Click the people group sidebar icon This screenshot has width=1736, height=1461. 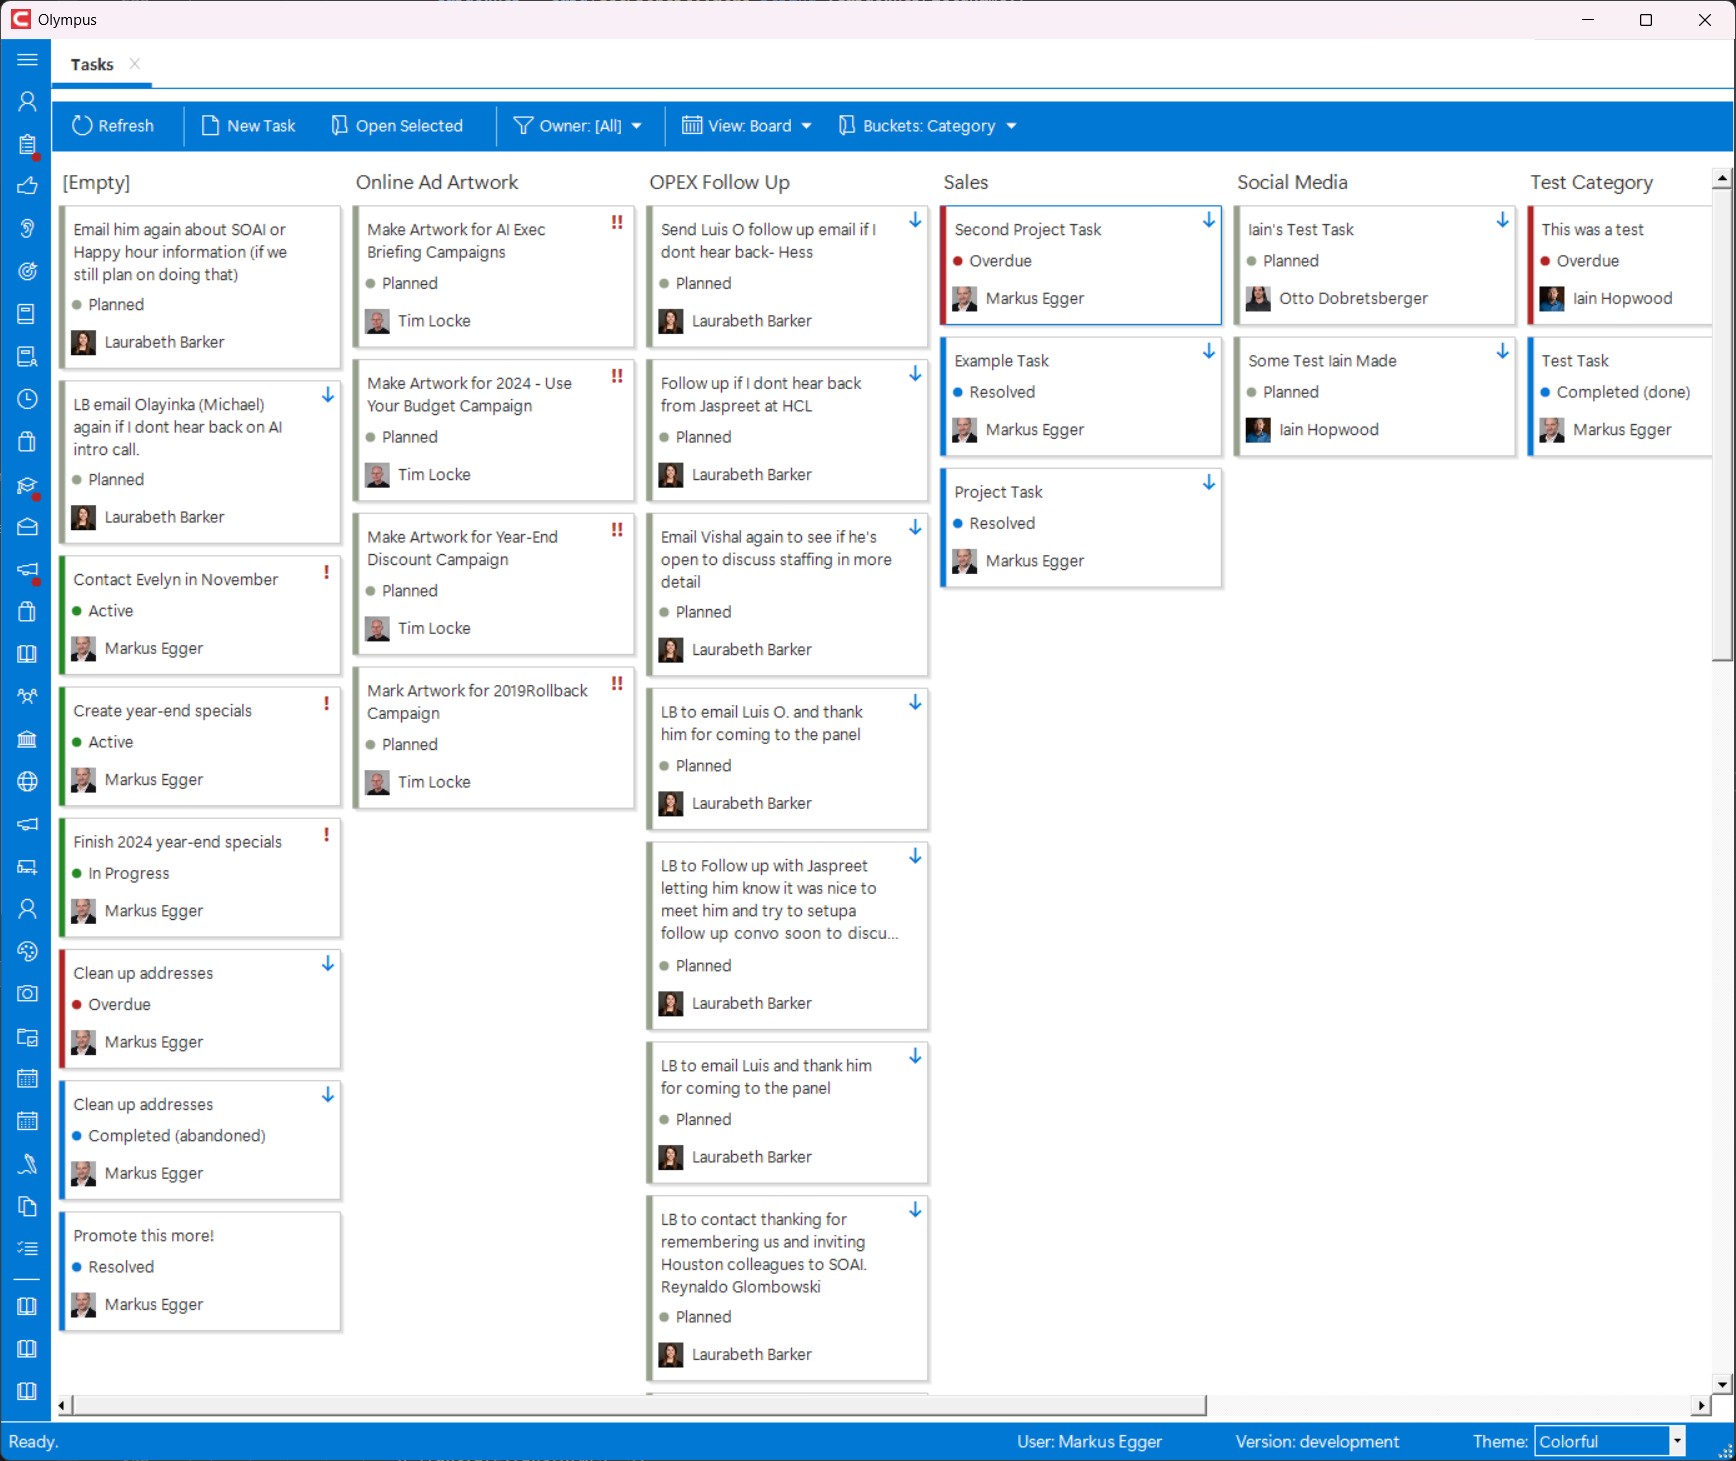click(27, 696)
